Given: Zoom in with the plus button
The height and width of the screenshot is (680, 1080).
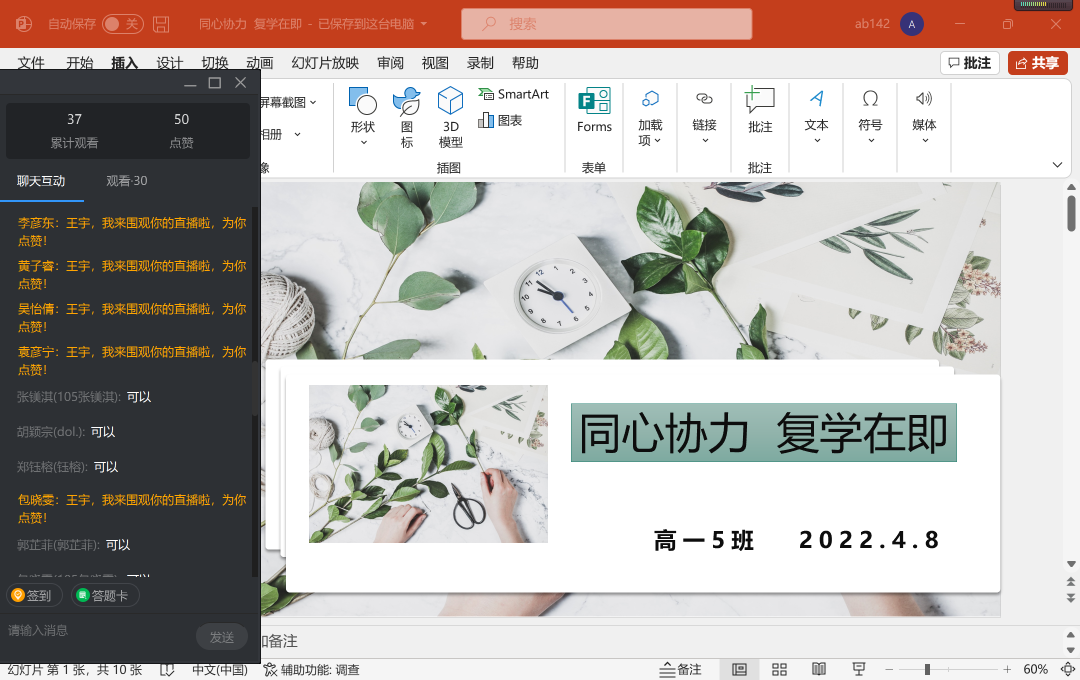Looking at the screenshot, I should pyautogui.click(x=1007, y=669).
